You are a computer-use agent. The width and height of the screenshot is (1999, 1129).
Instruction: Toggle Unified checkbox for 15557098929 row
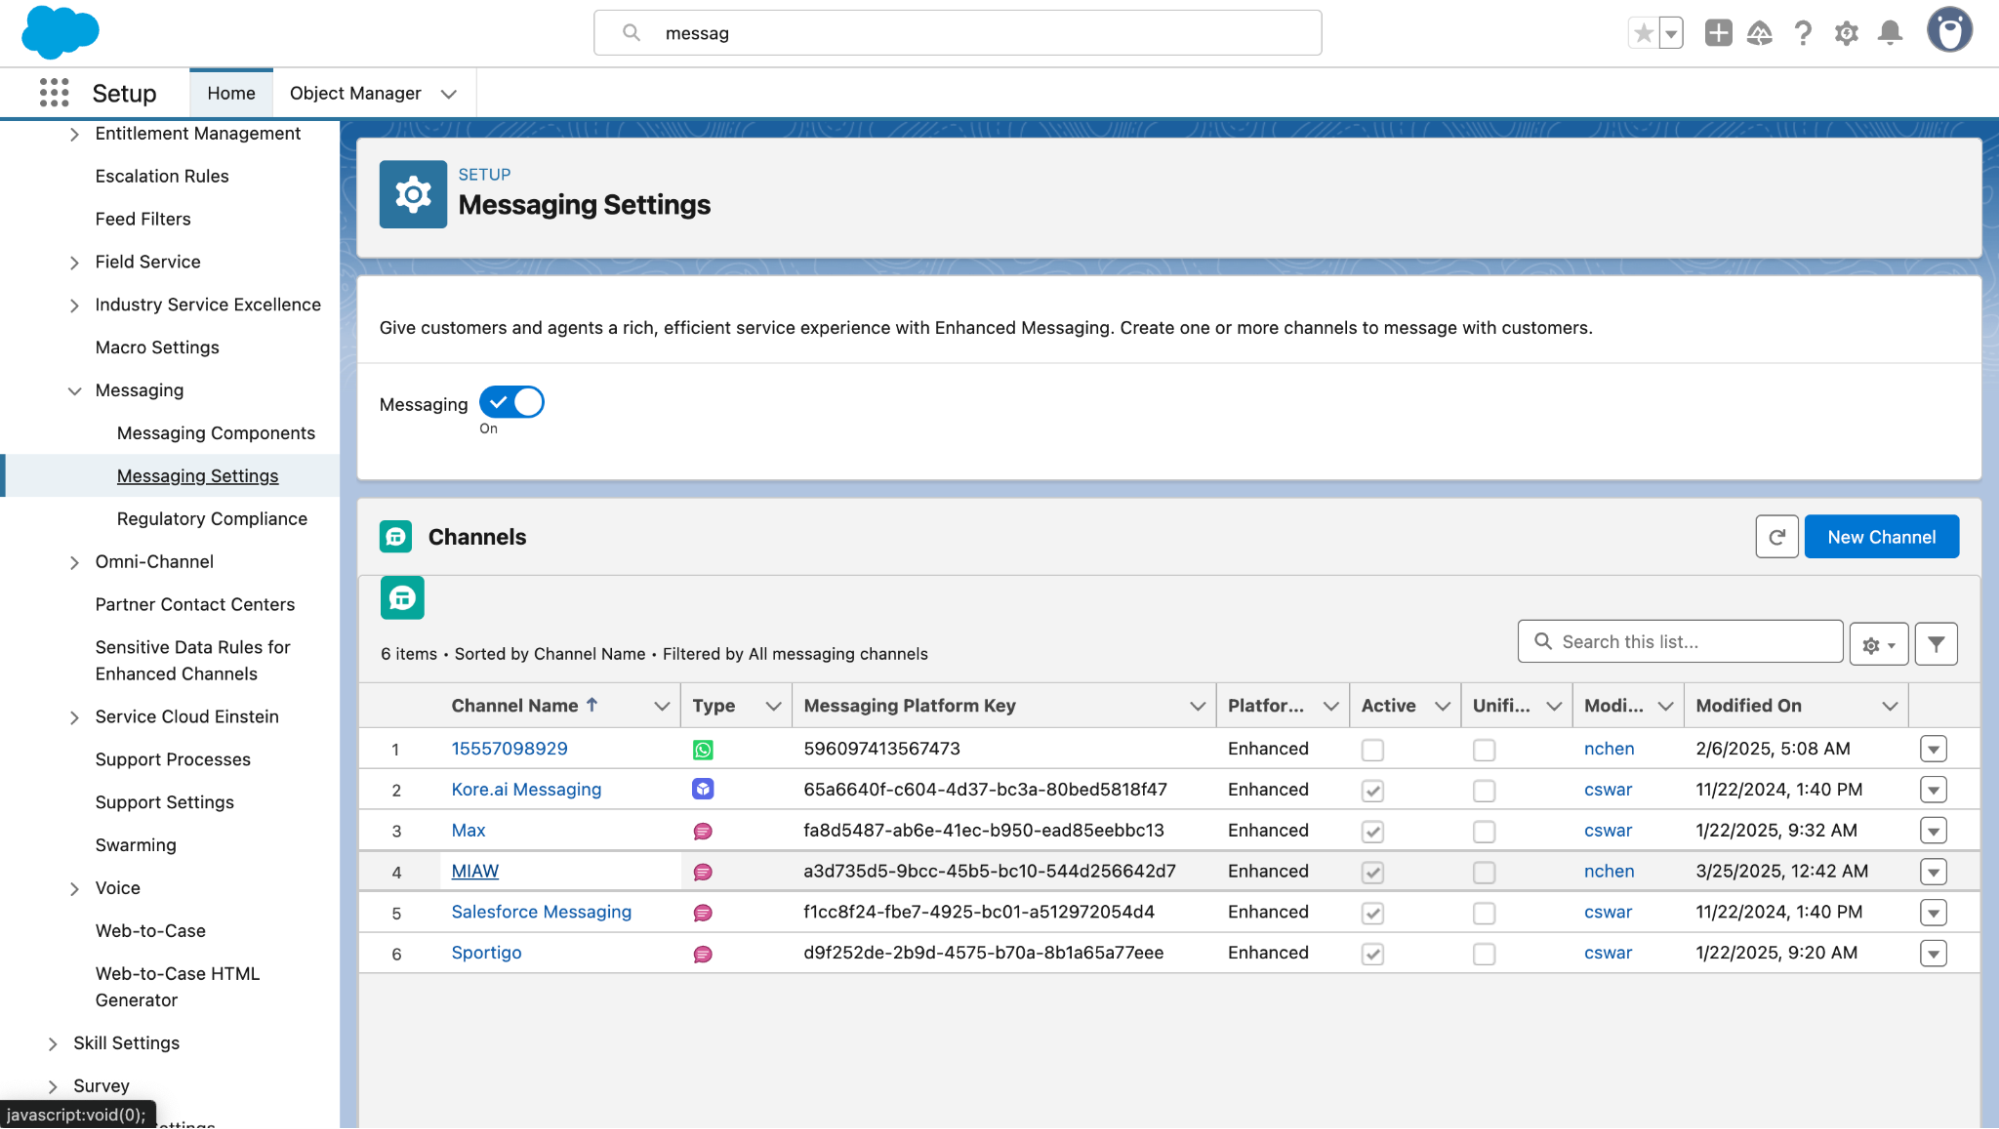click(1484, 750)
